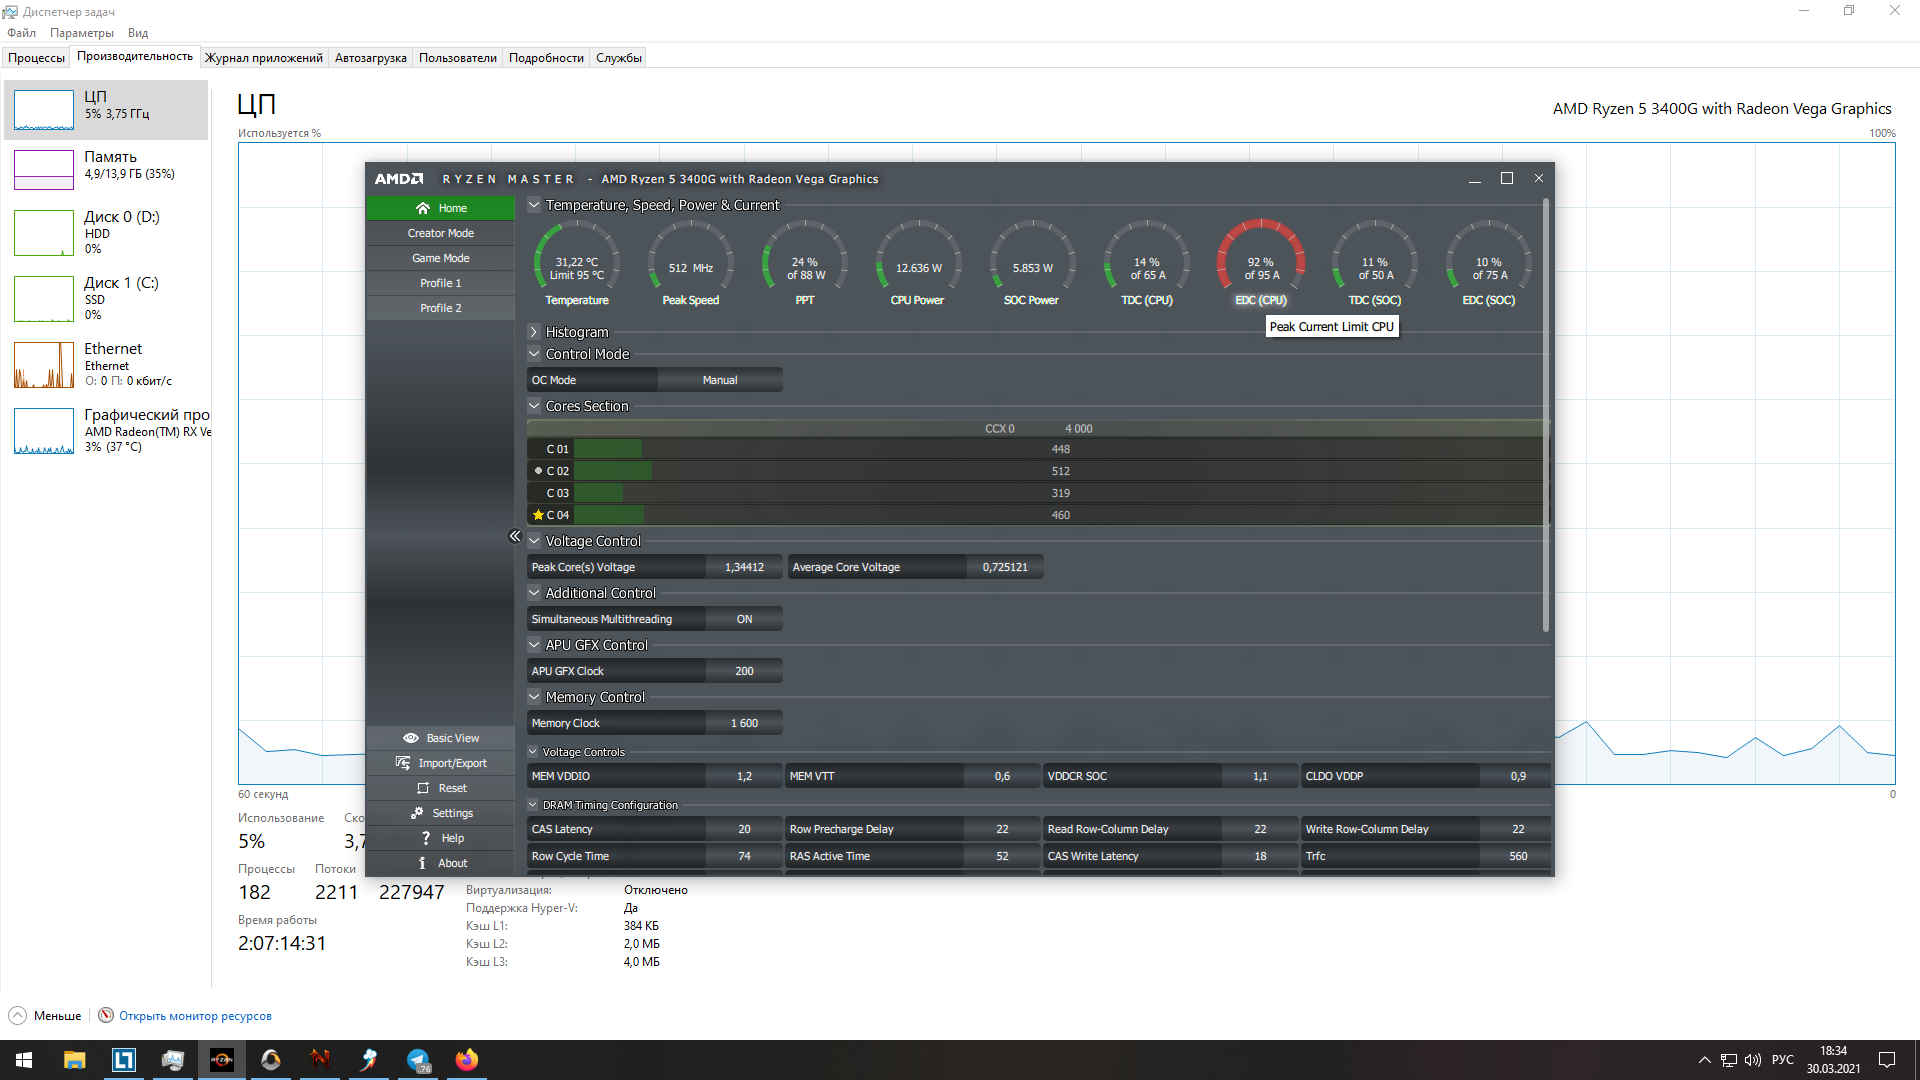This screenshot has width=1920, height=1080.
Task: Select Game Mode profile
Action: click(440, 258)
